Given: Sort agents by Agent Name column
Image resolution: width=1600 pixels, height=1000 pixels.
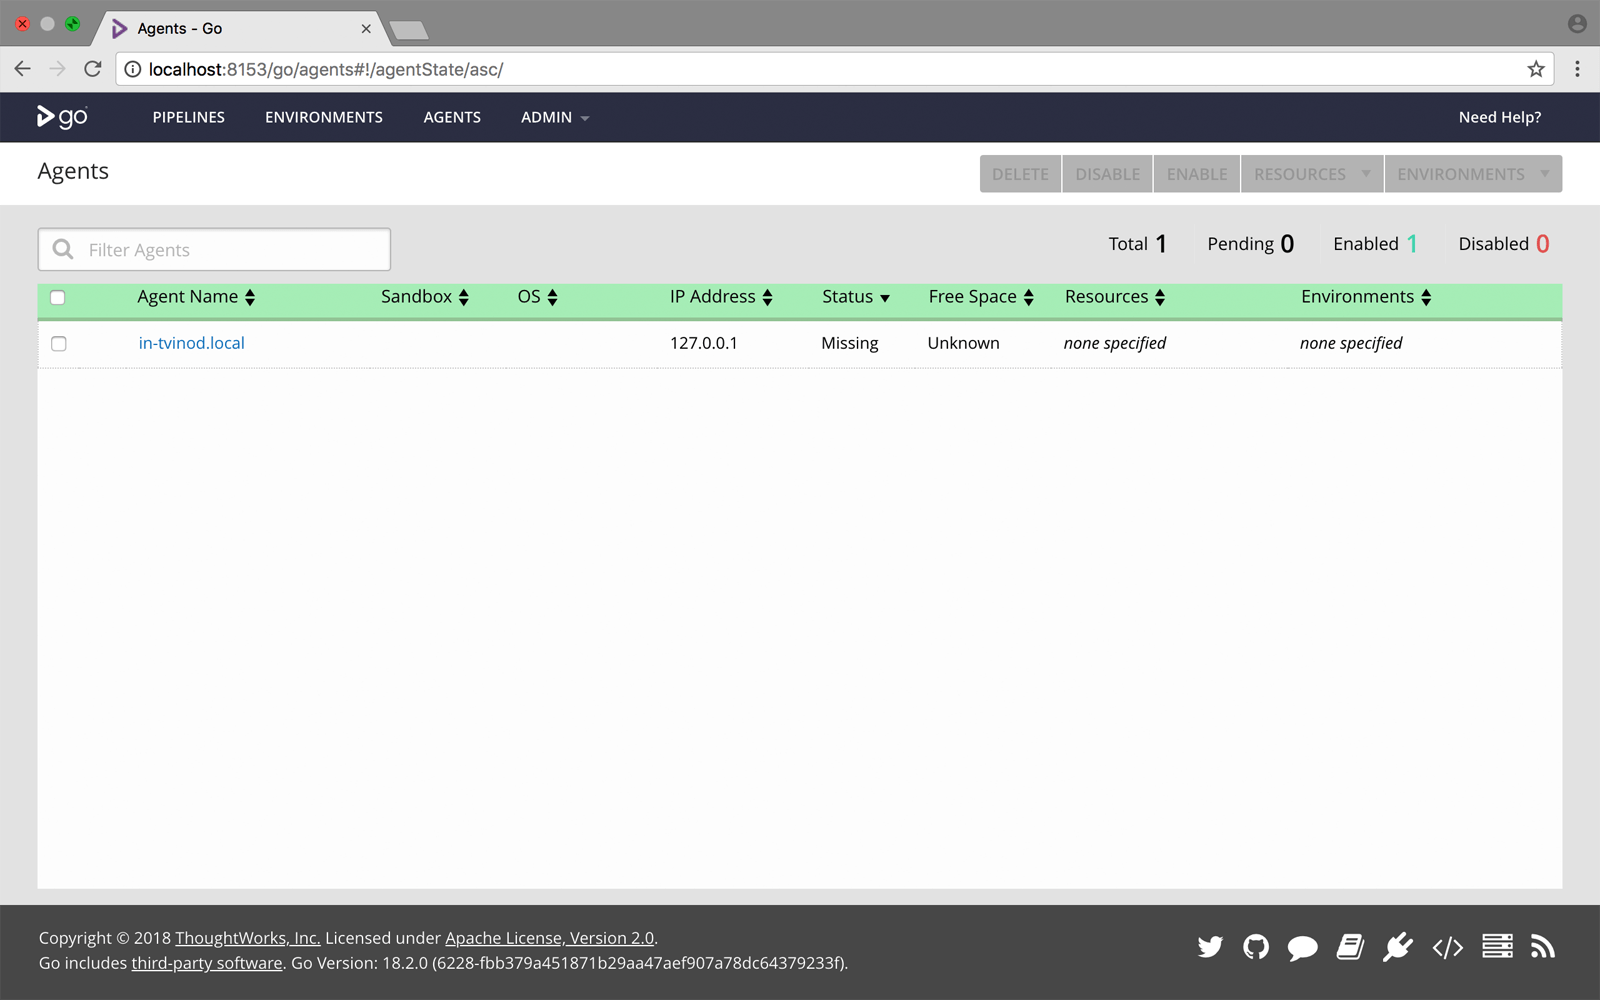Looking at the screenshot, I should pos(196,297).
